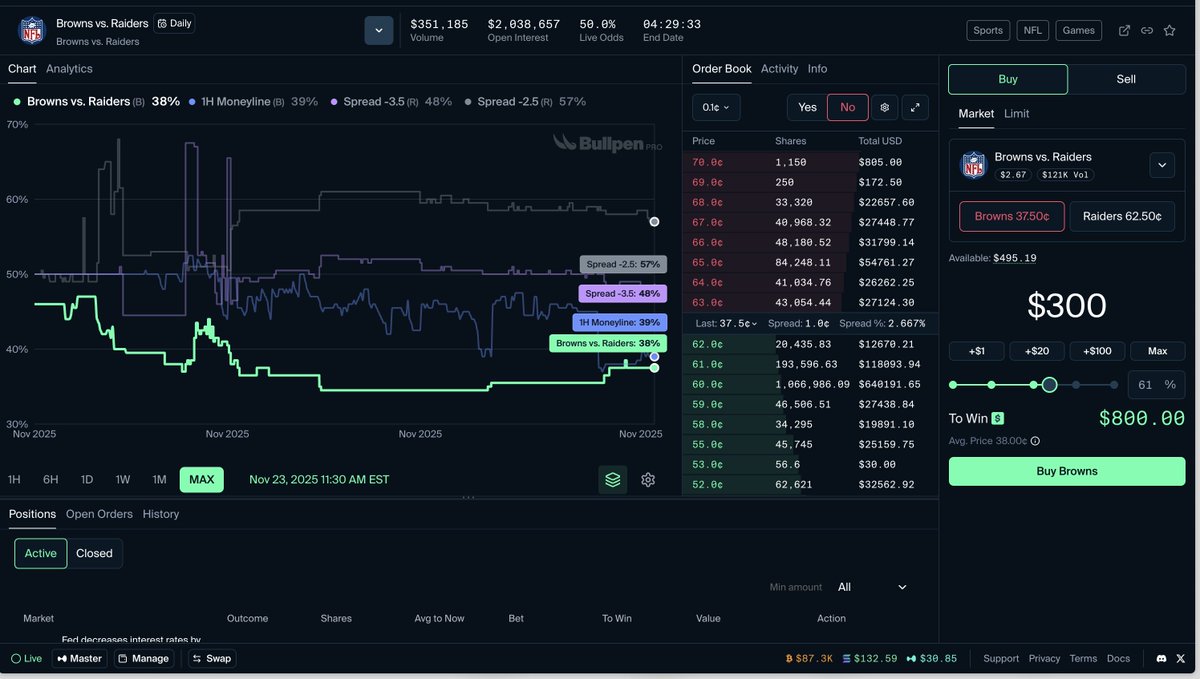Open the Last: 37.5¢ dropdown
Screen dimensions: 1200x679
pos(725,323)
